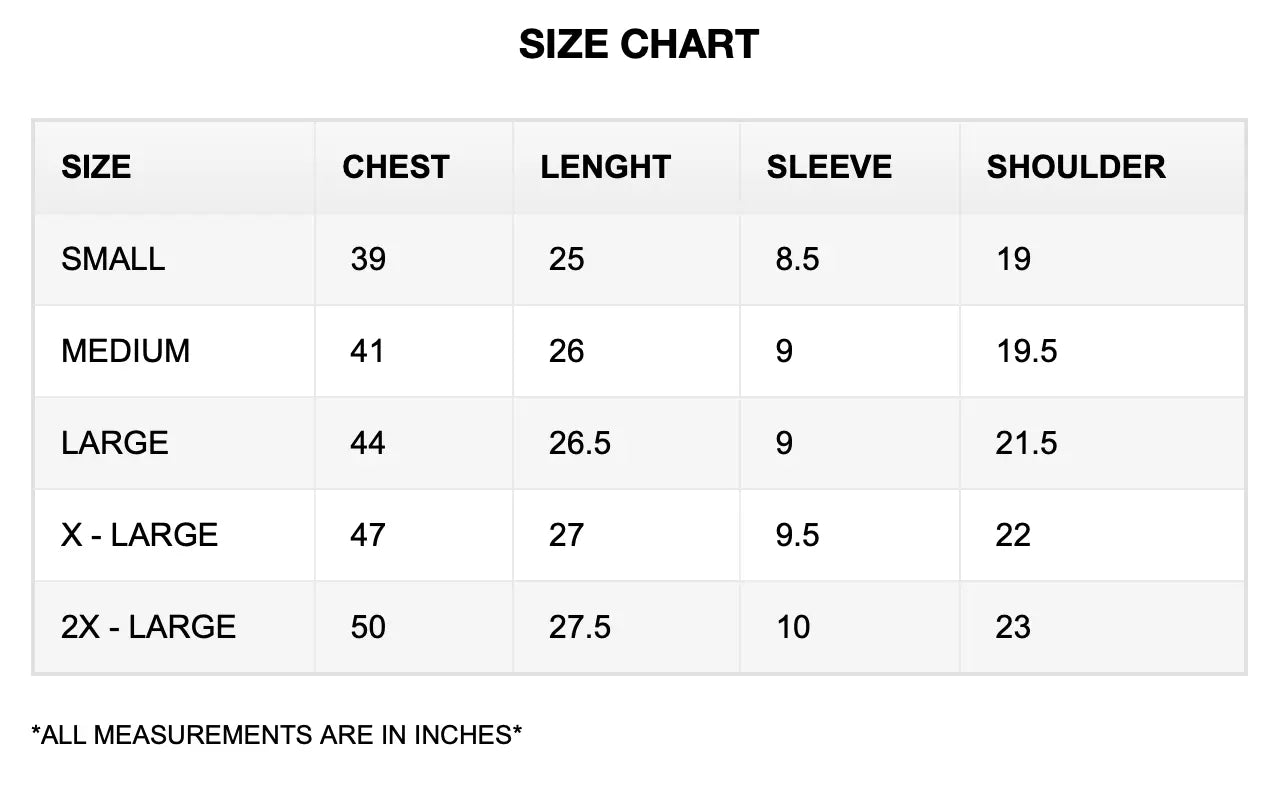Image resolution: width=1284 pixels, height=792 pixels.
Task: Select the SHOULDER column header
Action: tap(1076, 167)
